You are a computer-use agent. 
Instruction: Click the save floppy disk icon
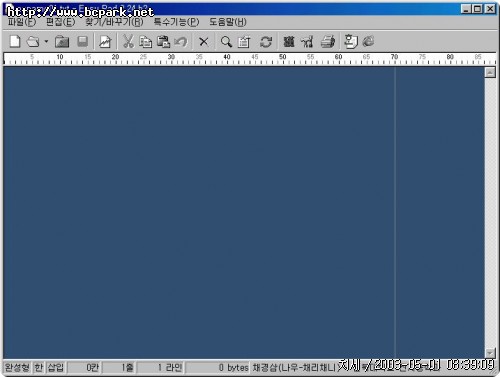click(82, 42)
